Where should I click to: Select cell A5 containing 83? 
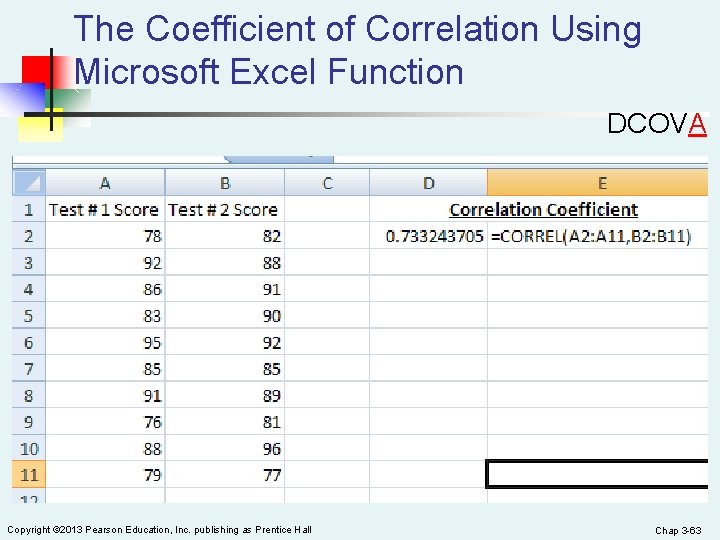pyautogui.click(x=105, y=315)
